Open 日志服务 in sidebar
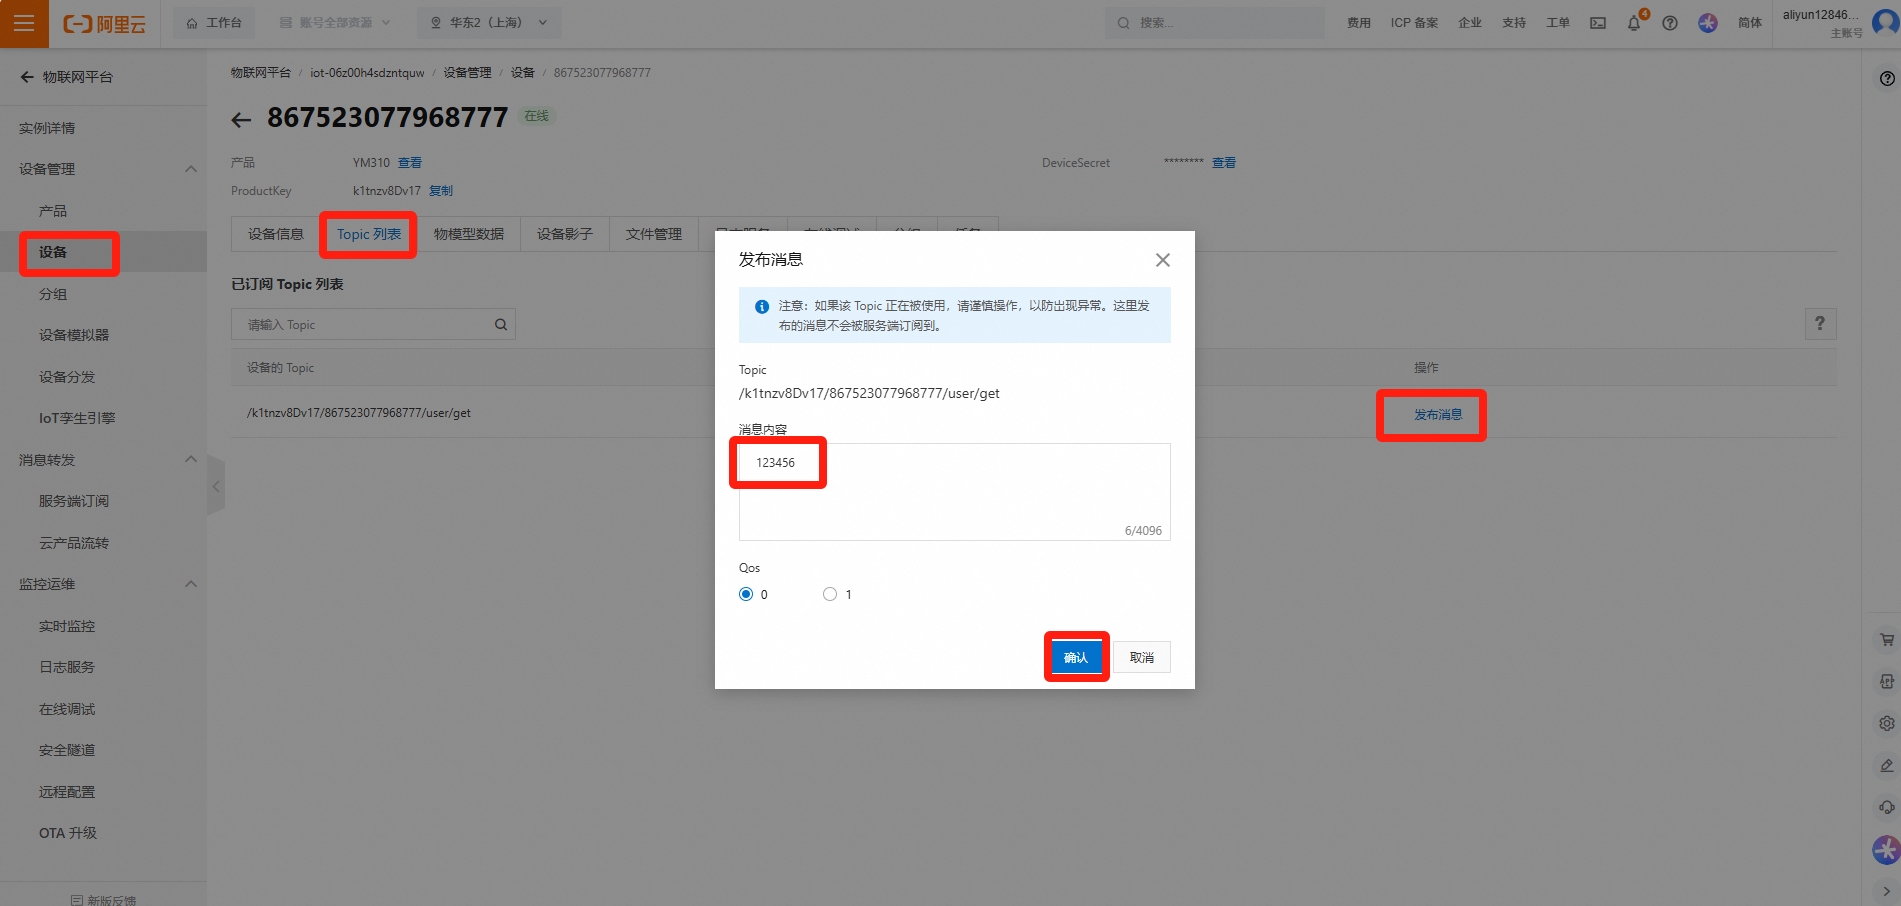Viewport: 1901px width, 906px height. 67,667
